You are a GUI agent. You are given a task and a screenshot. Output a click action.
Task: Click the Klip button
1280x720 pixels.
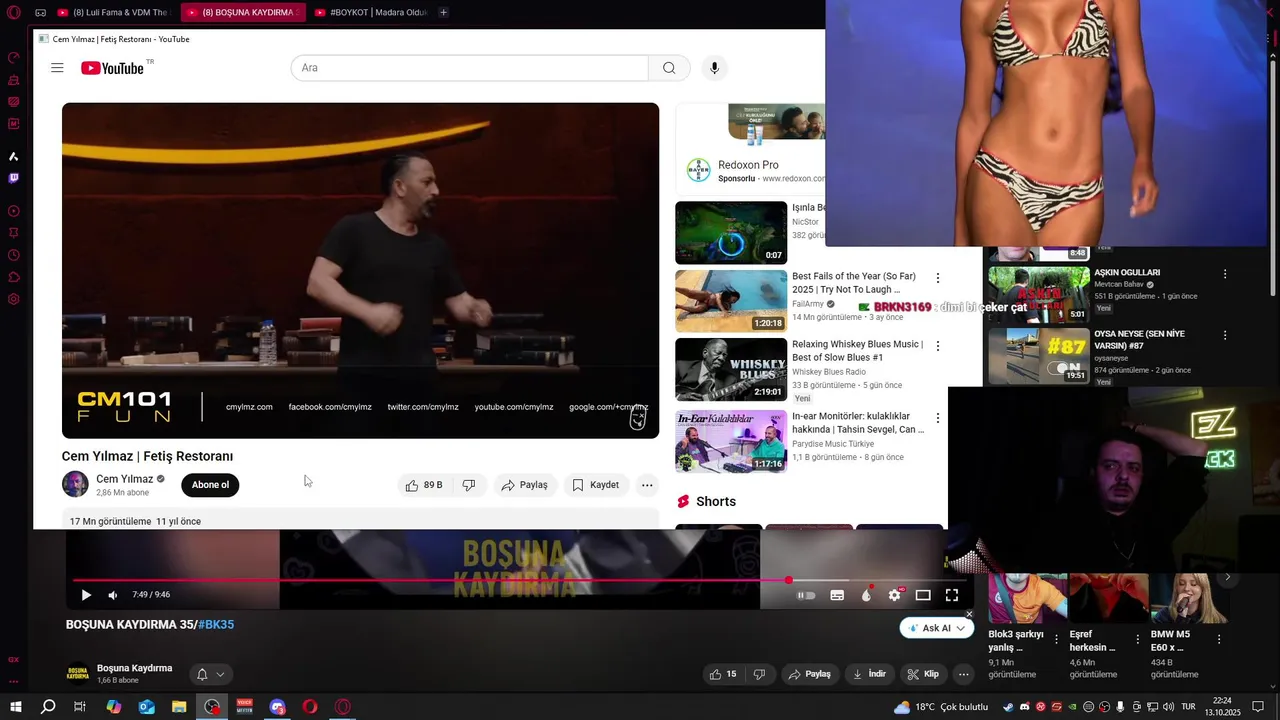pos(923,674)
